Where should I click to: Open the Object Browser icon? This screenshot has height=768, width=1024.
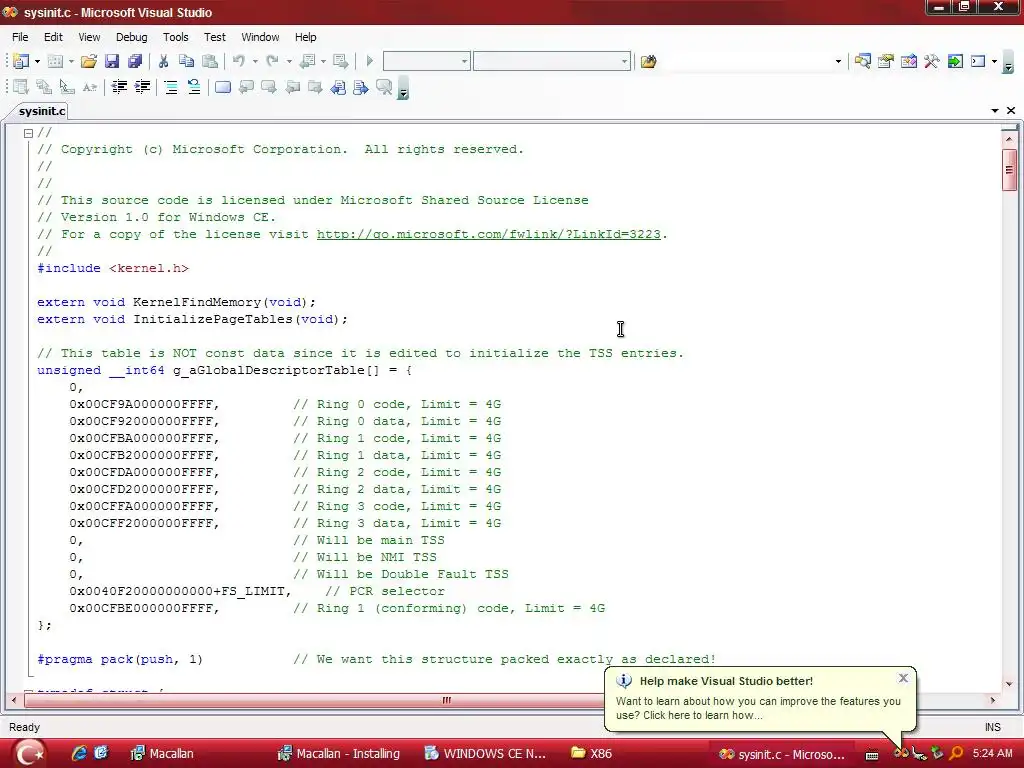pyautogui.click(x=908, y=61)
